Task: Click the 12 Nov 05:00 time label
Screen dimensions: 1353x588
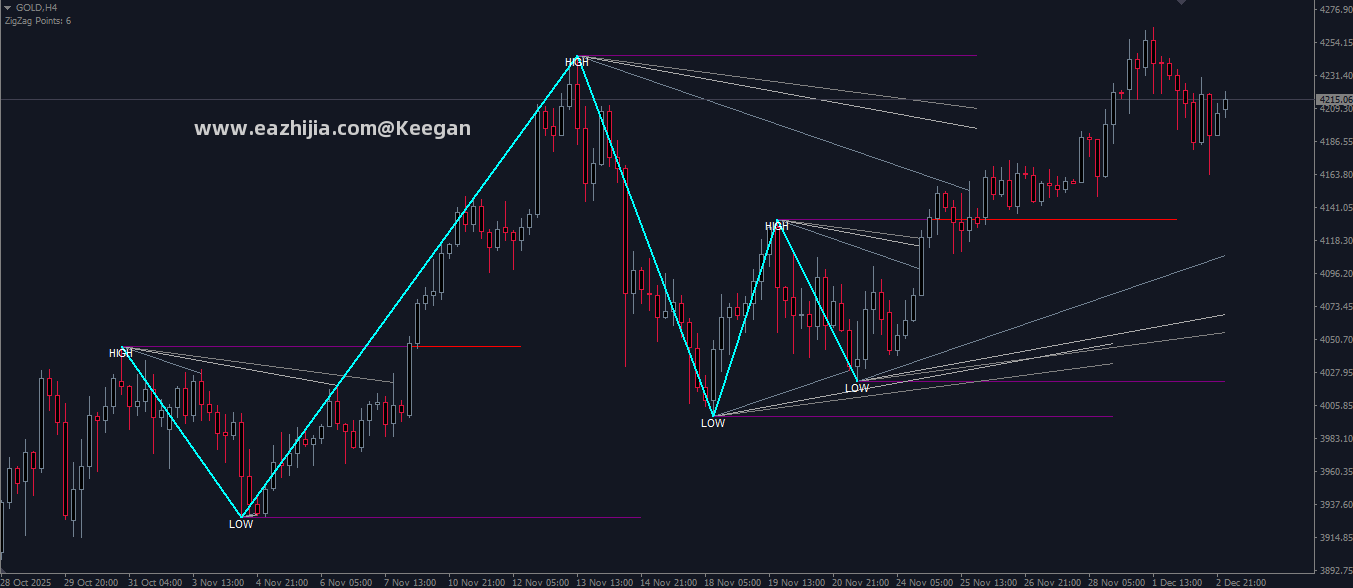Action: [x=540, y=582]
